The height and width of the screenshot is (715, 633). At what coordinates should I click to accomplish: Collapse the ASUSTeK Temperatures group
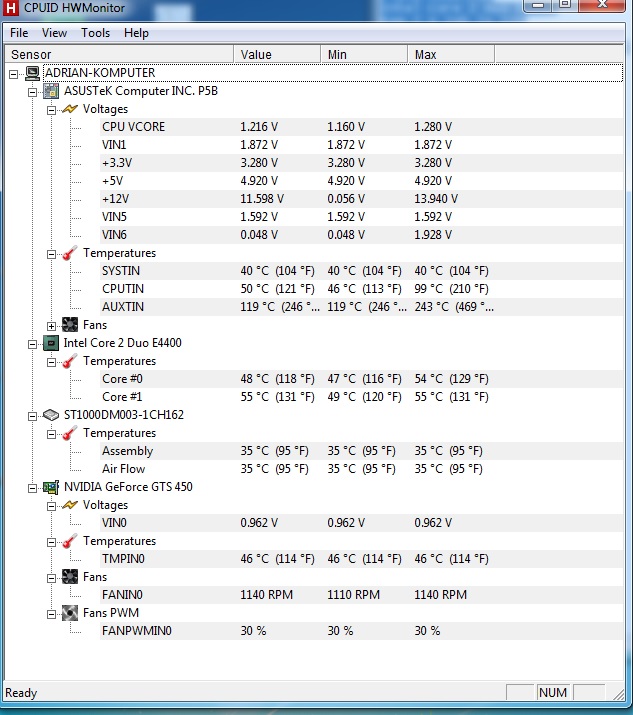(x=52, y=254)
